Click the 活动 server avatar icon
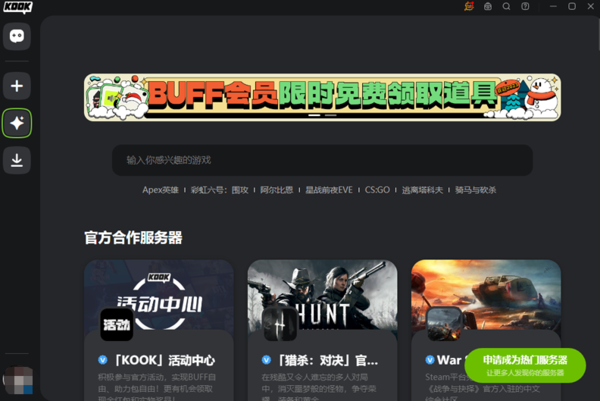 117,324
